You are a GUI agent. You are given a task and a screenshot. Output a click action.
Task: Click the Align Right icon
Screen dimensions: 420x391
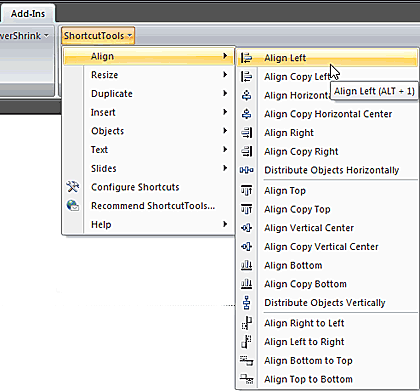(x=247, y=133)
